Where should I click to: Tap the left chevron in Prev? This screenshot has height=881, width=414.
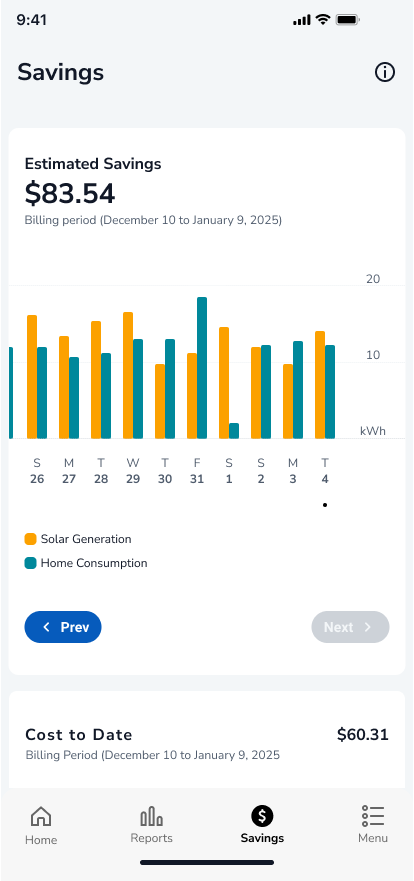47,627
